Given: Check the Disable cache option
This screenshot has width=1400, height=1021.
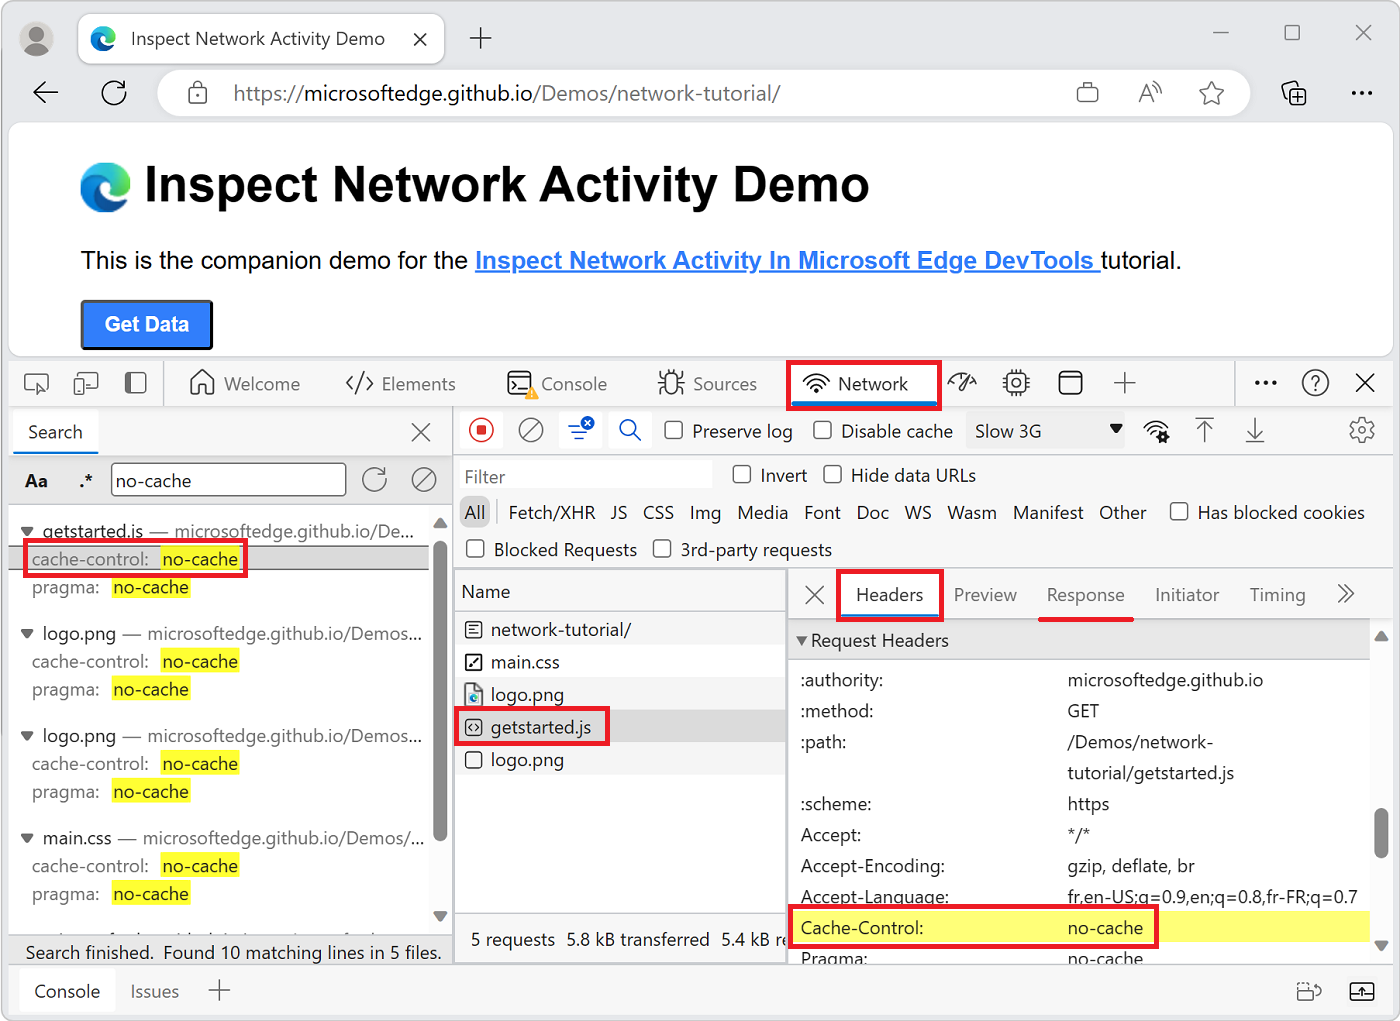Looking at the screenshot, I should (822, 430).
